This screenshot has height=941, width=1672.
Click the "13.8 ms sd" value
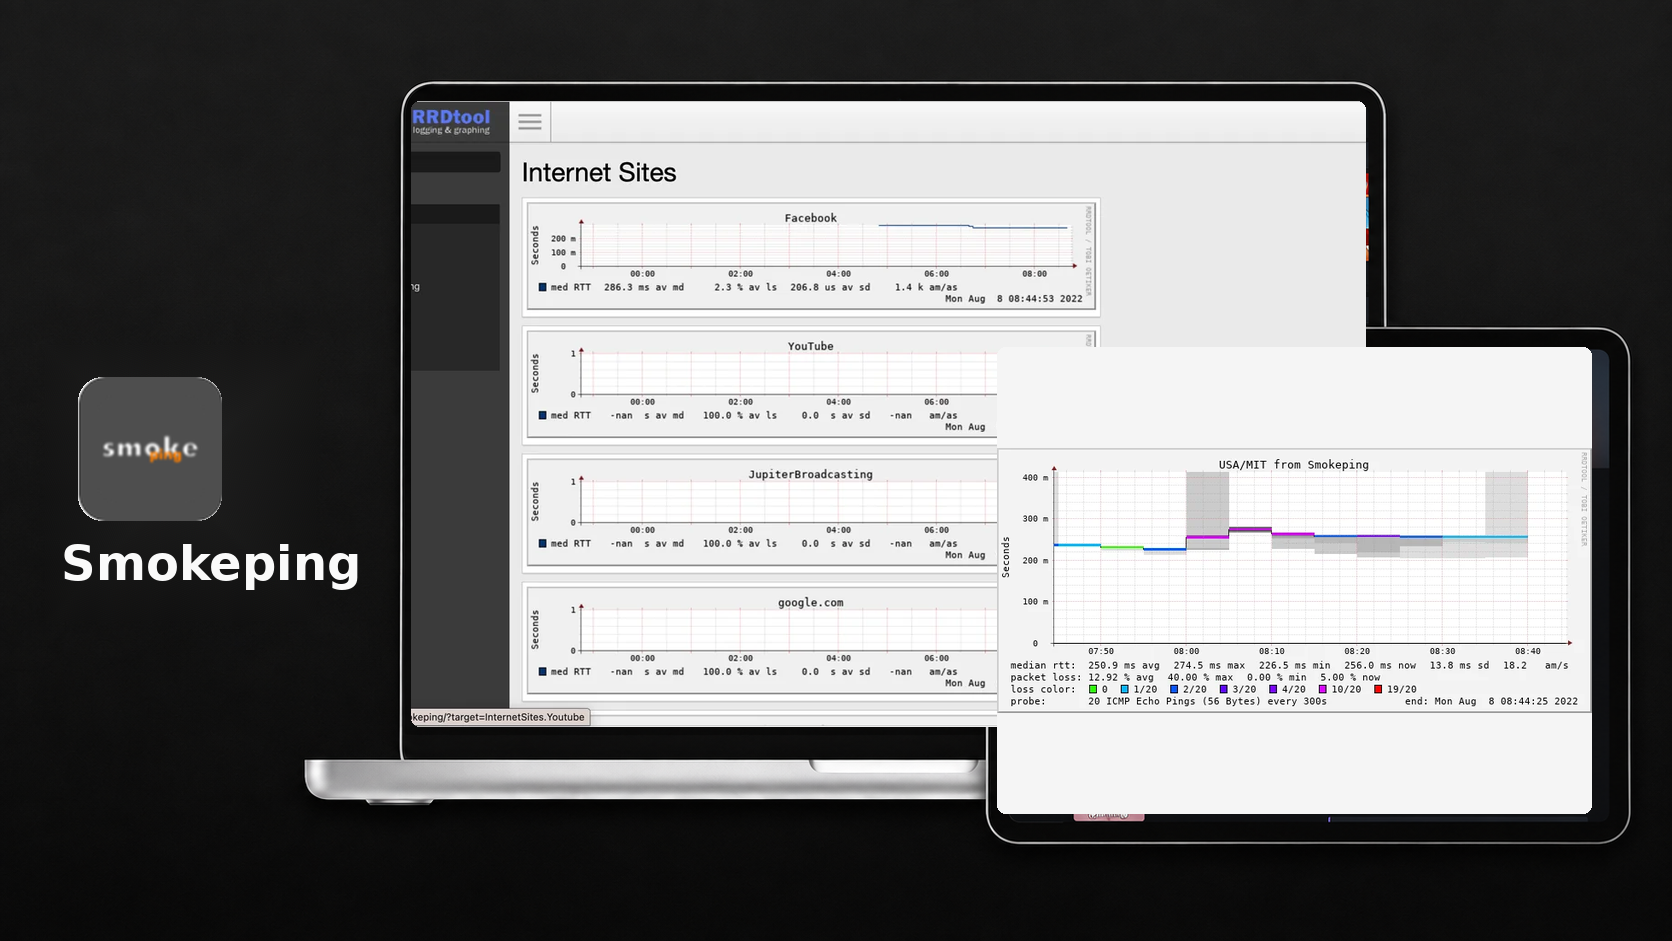click(1459, 665)
